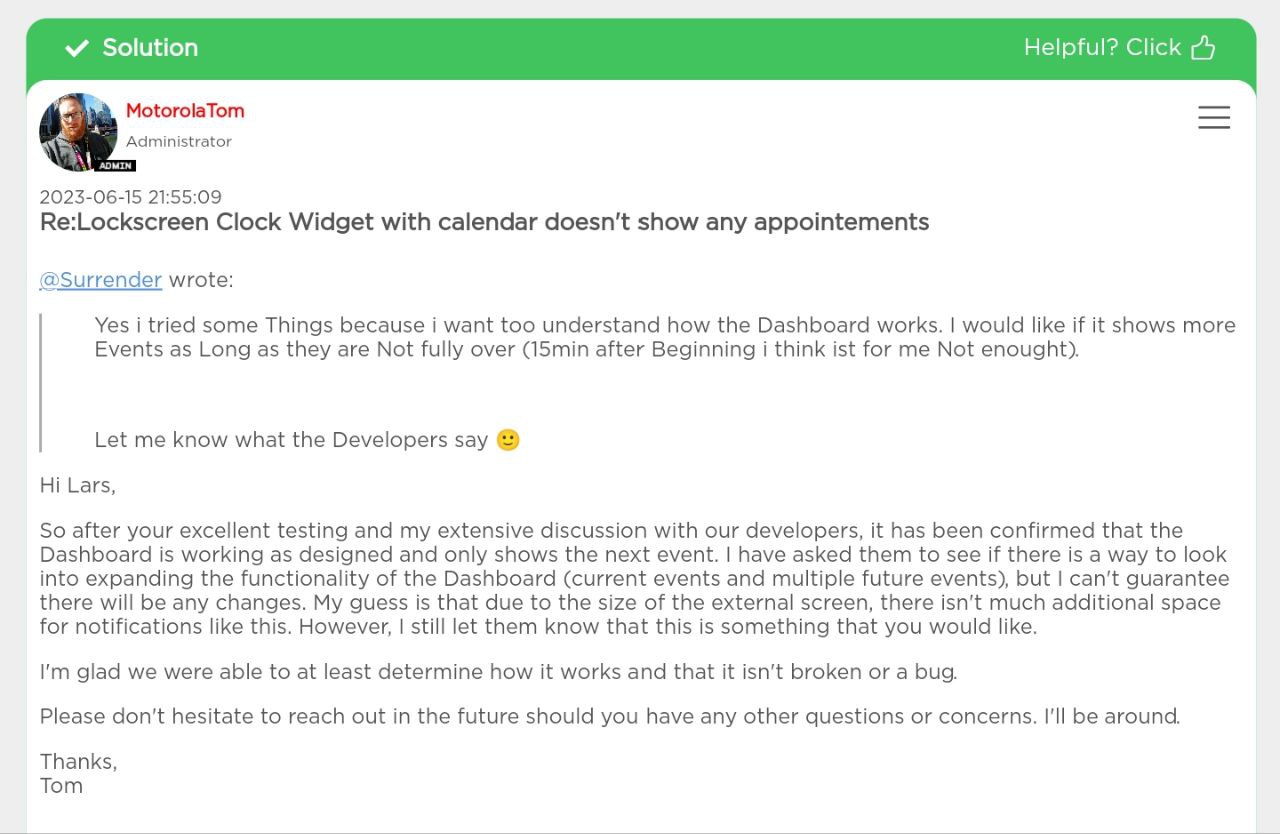Click the smiley emoji in the quote
Viewport: 1280px width, 834px height.
[x=508, y=440]
